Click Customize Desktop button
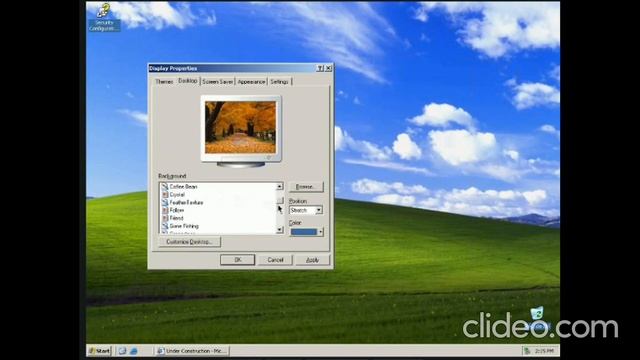The image size is (640, 360). [189, 242]
